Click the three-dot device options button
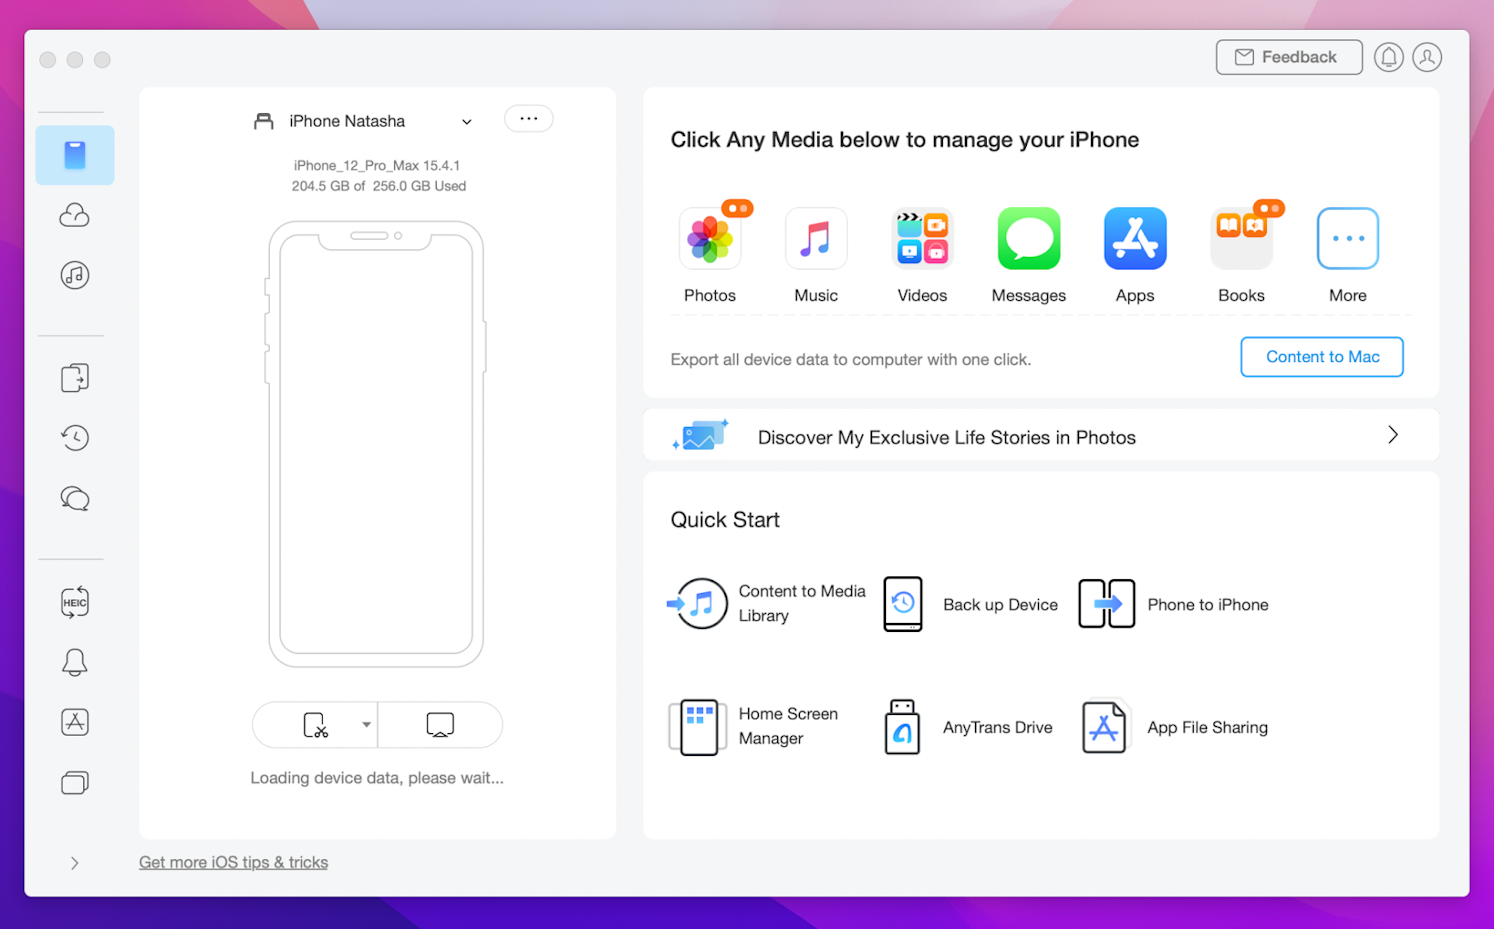Viewport: 1494px width, 929px height. coord(528,119)
